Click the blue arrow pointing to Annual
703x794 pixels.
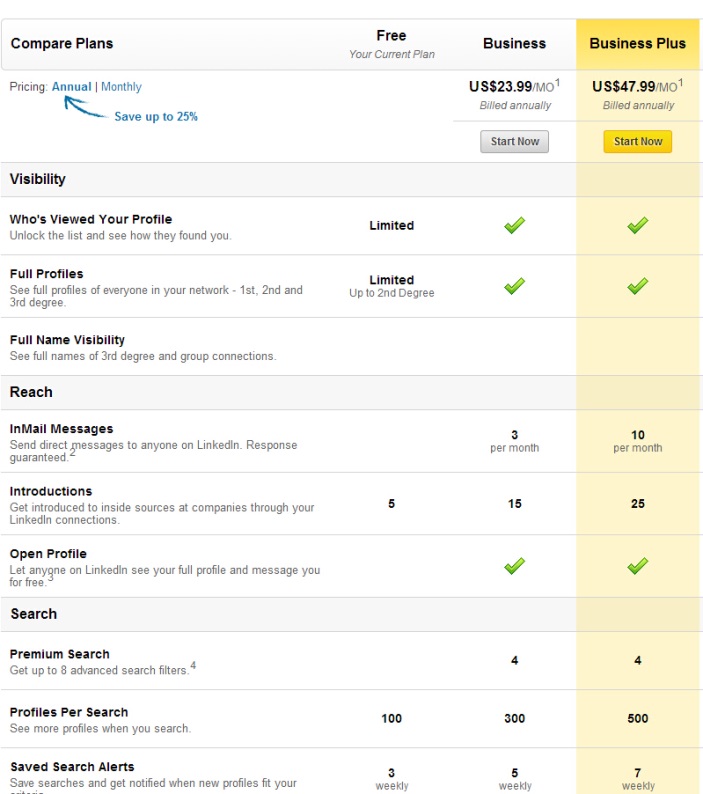click(x=83, y=108)
